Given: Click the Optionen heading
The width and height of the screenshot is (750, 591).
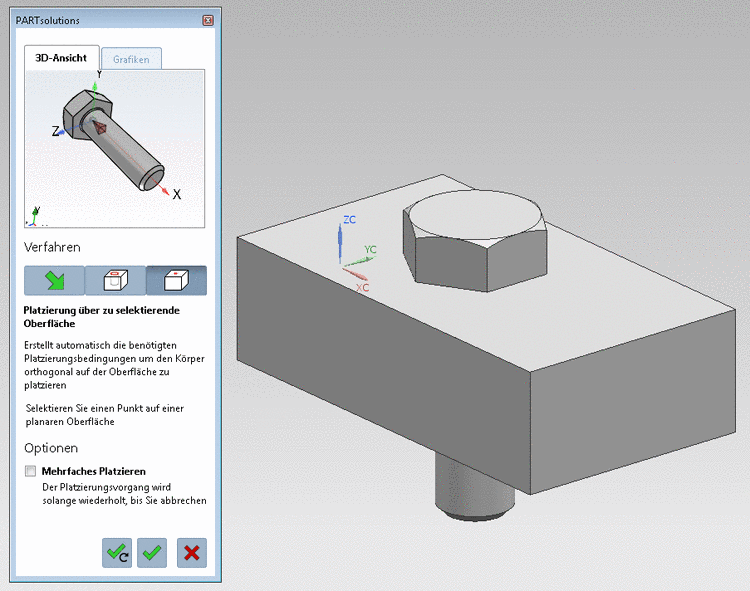Looking at the screenshot, I should coord(51,448).
